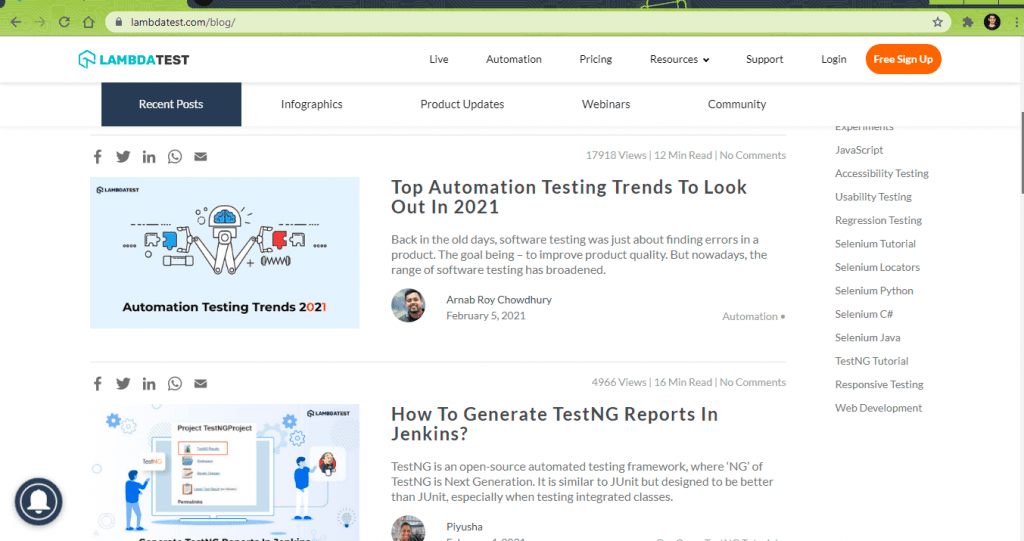Open browser extensions puzzle icon
The image size is (1024, 541).
[967, 22]
